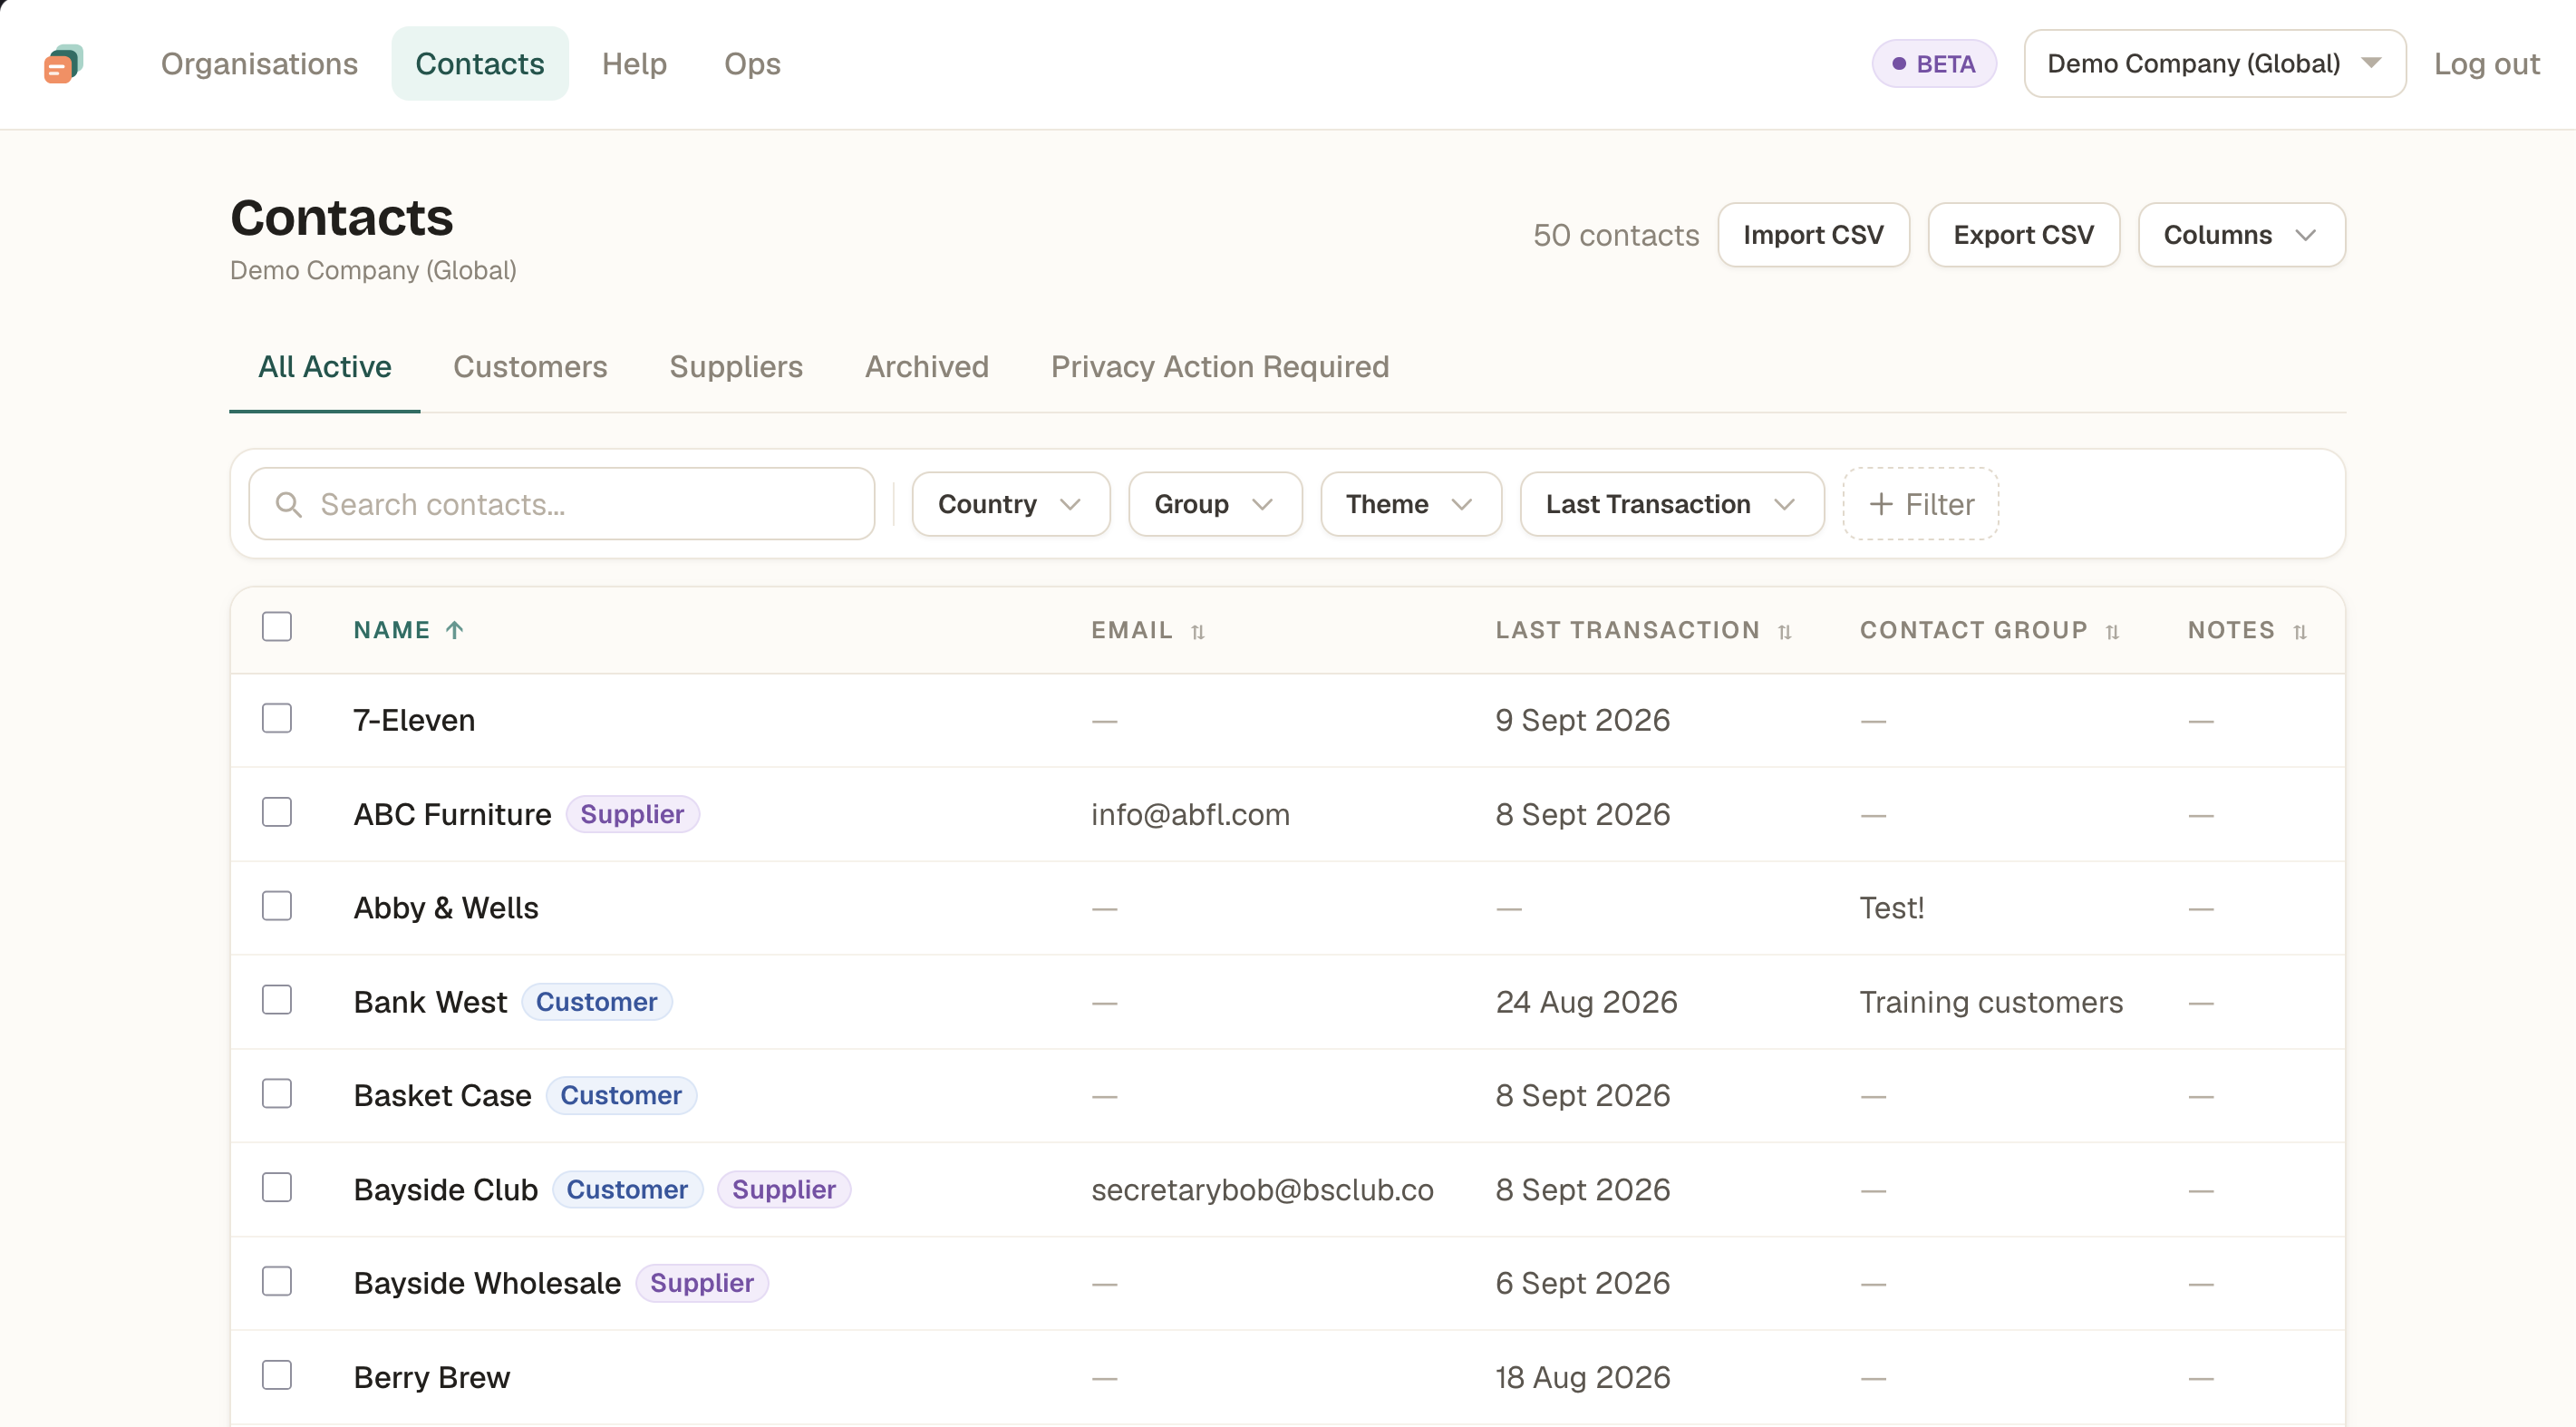2576x1427 pixels.
Task: Add a new Filter
Action: click(x=1921, y=504)
